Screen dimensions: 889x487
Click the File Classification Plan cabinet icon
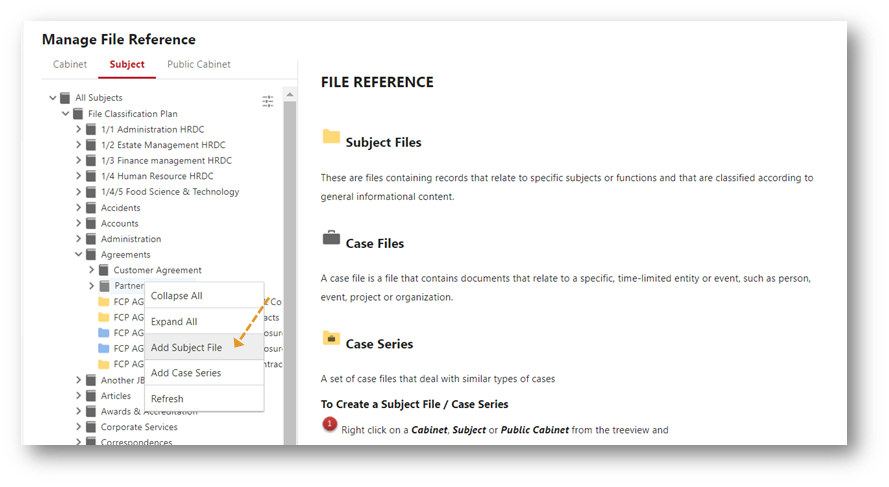pos(78,114)
